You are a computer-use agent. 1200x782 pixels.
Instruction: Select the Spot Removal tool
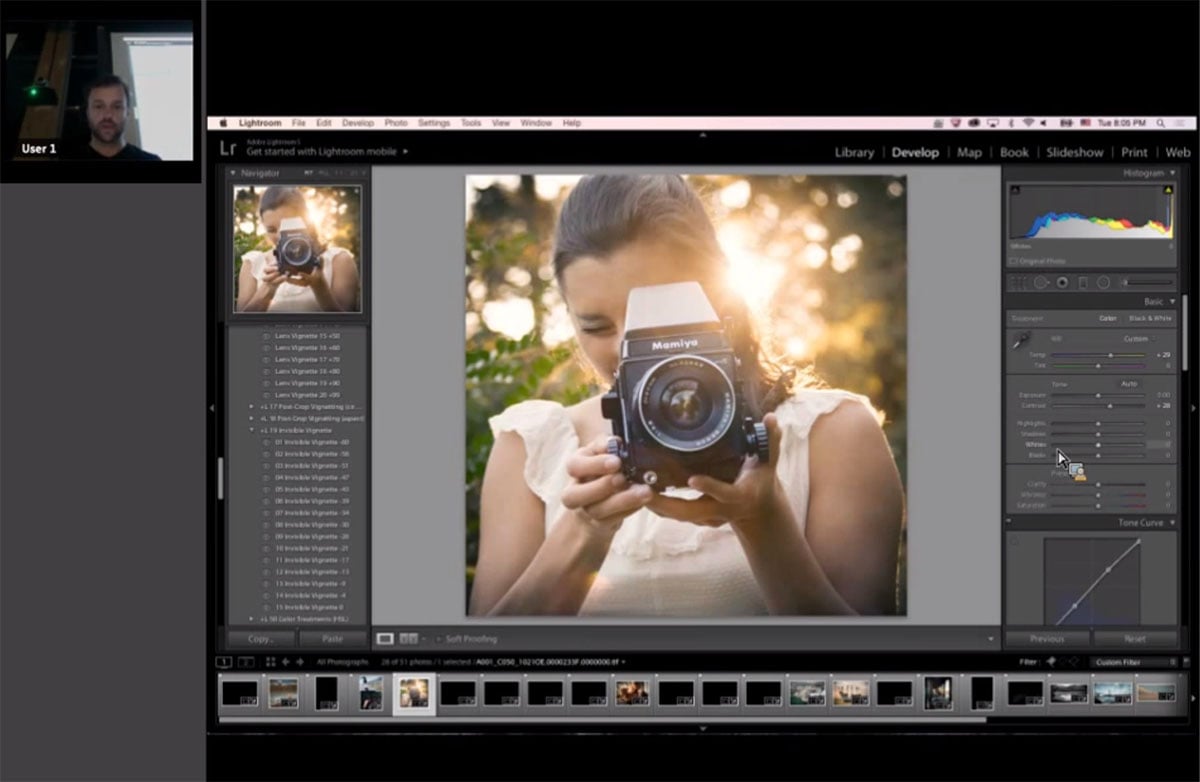point(1040,283)
